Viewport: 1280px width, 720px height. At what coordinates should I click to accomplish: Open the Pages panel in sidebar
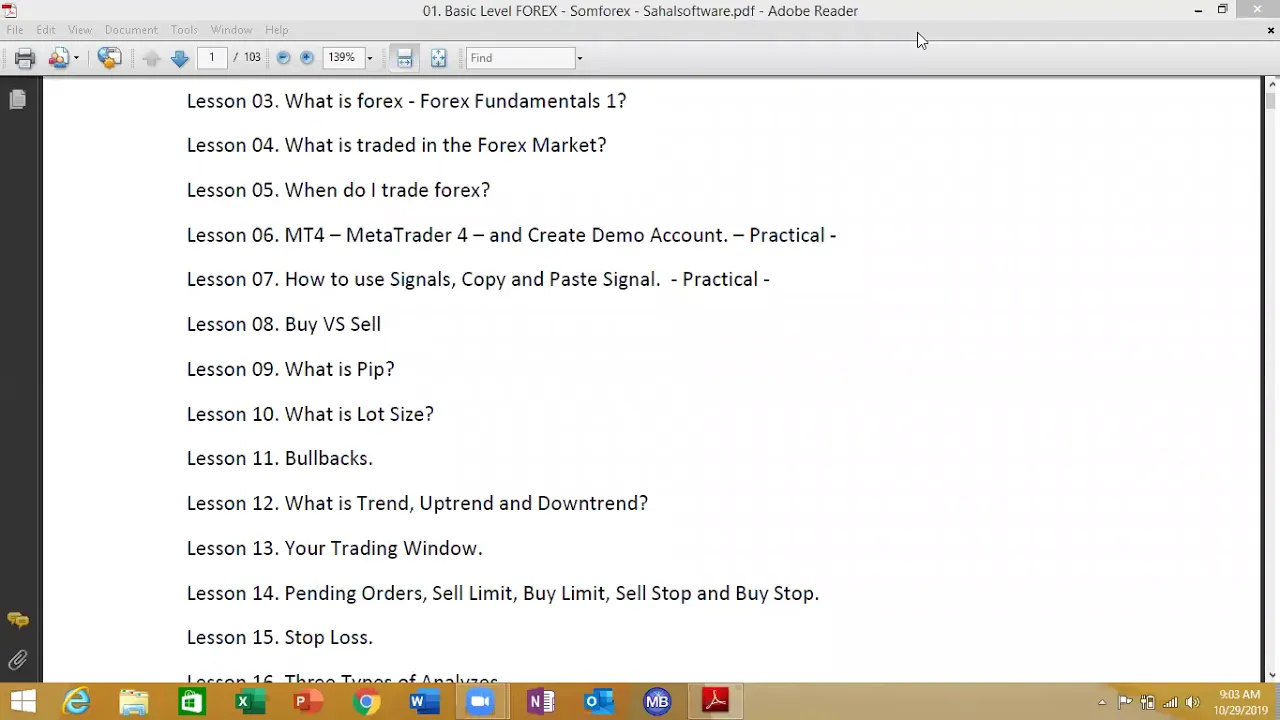pos(18,100)
